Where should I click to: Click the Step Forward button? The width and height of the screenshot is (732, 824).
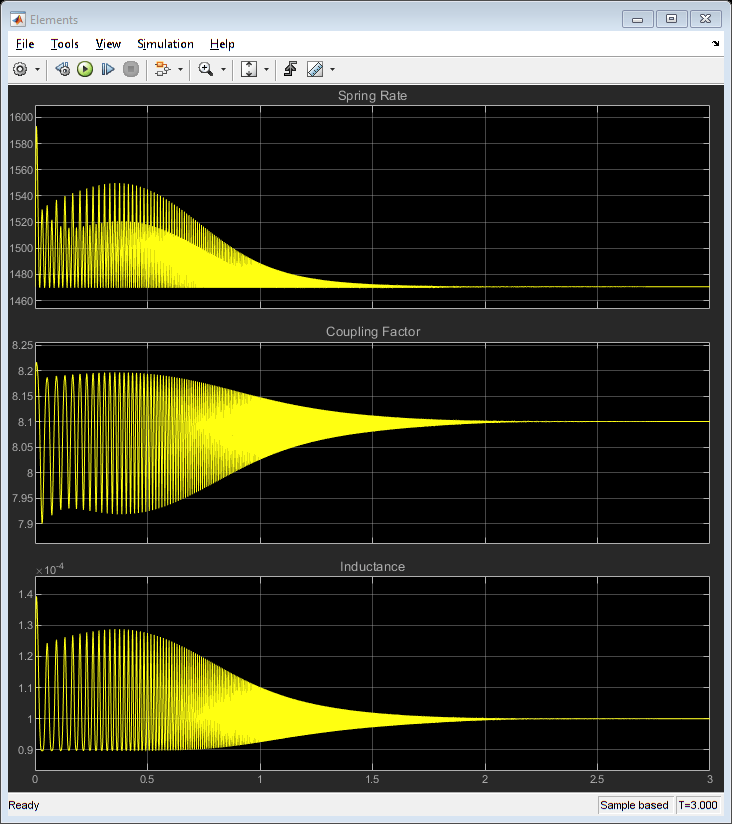click(x=108, y=69)
